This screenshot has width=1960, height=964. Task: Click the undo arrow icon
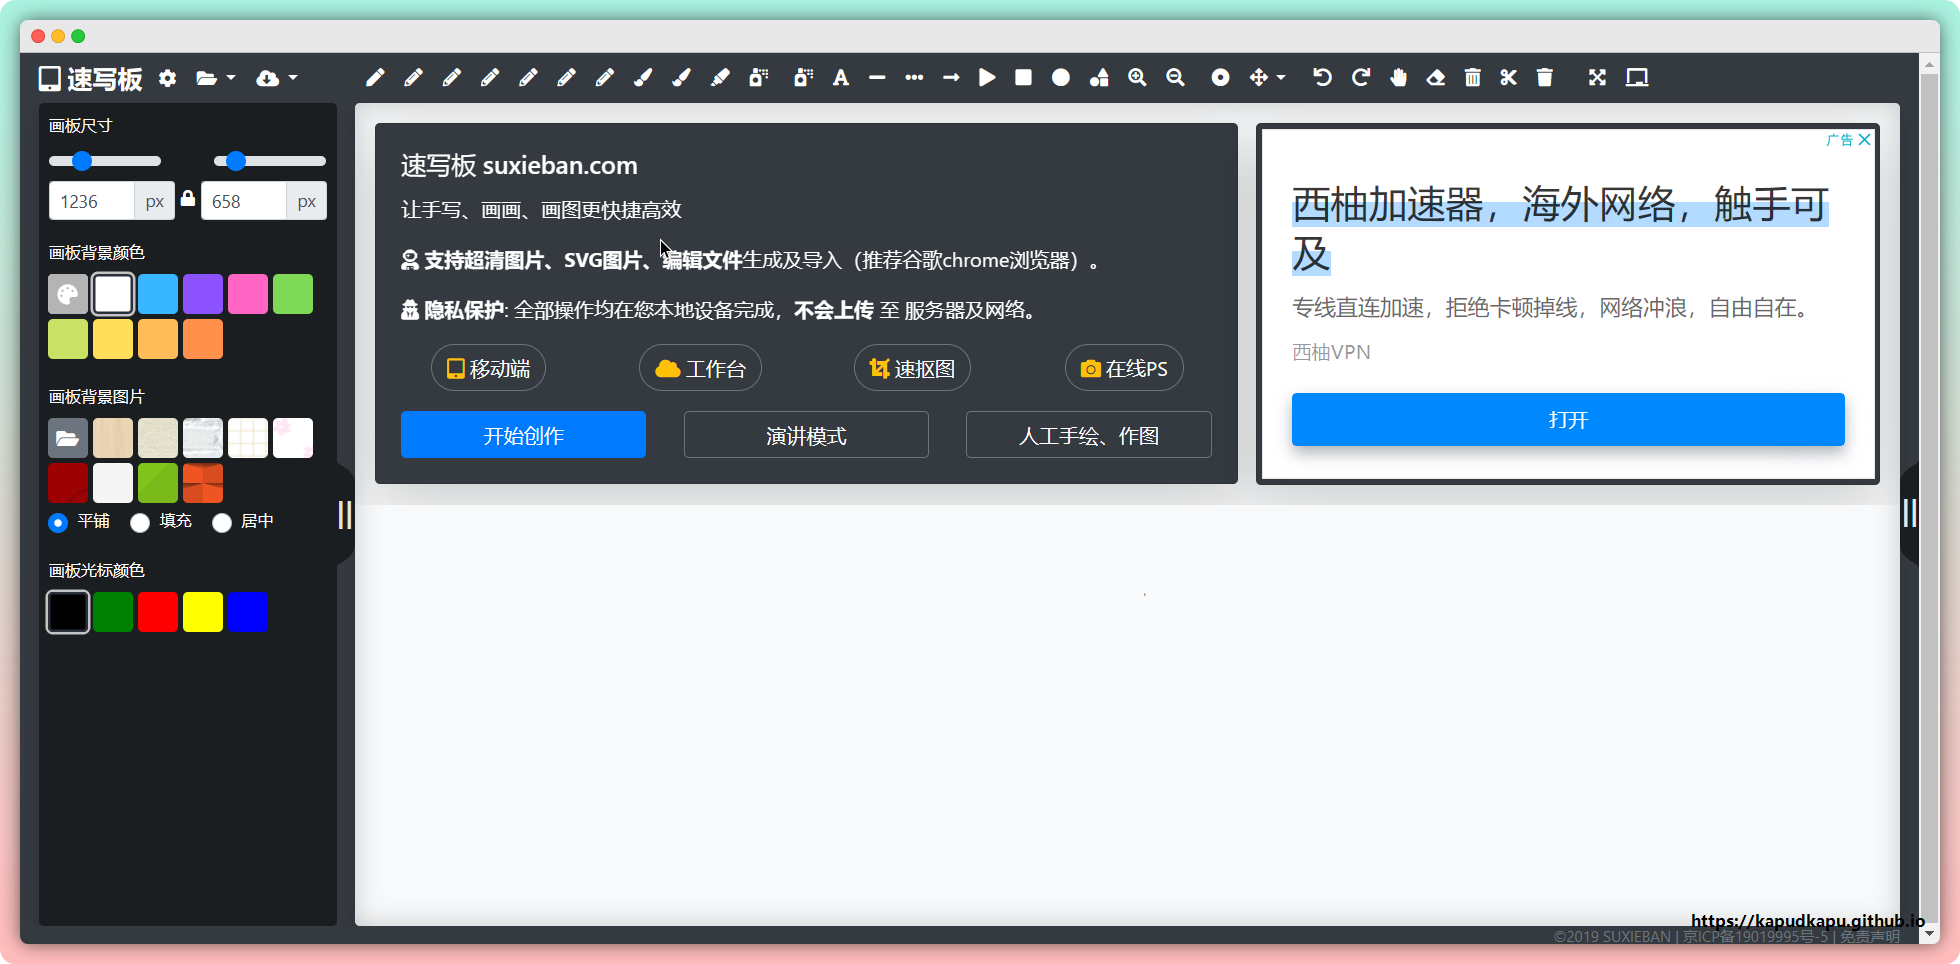click(x=1322, y=78)
